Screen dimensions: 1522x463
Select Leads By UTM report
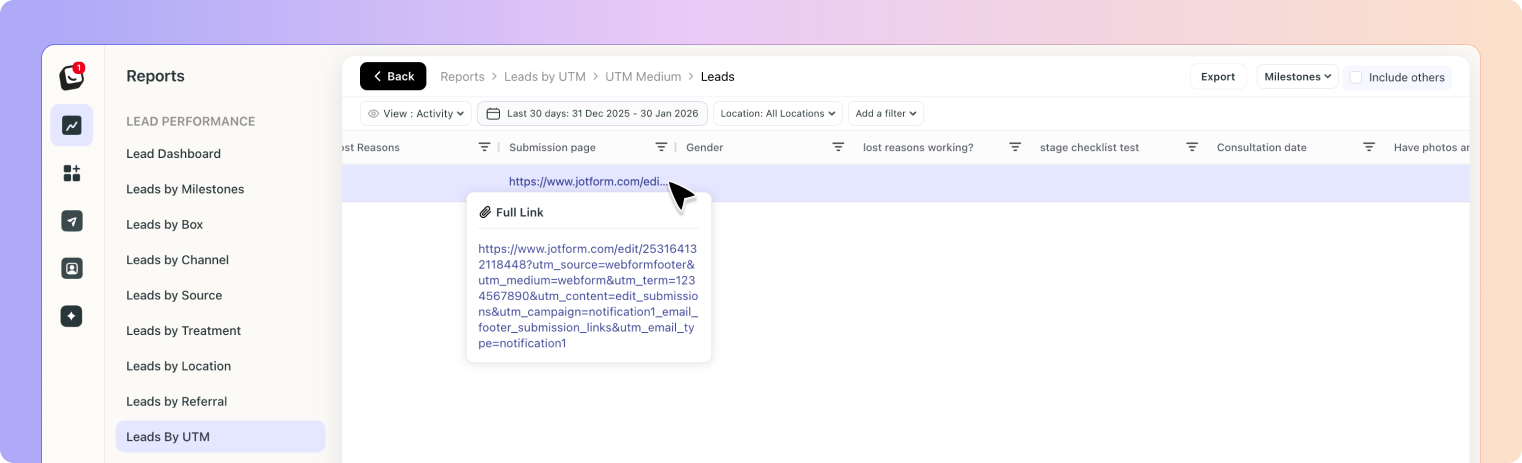220,437
